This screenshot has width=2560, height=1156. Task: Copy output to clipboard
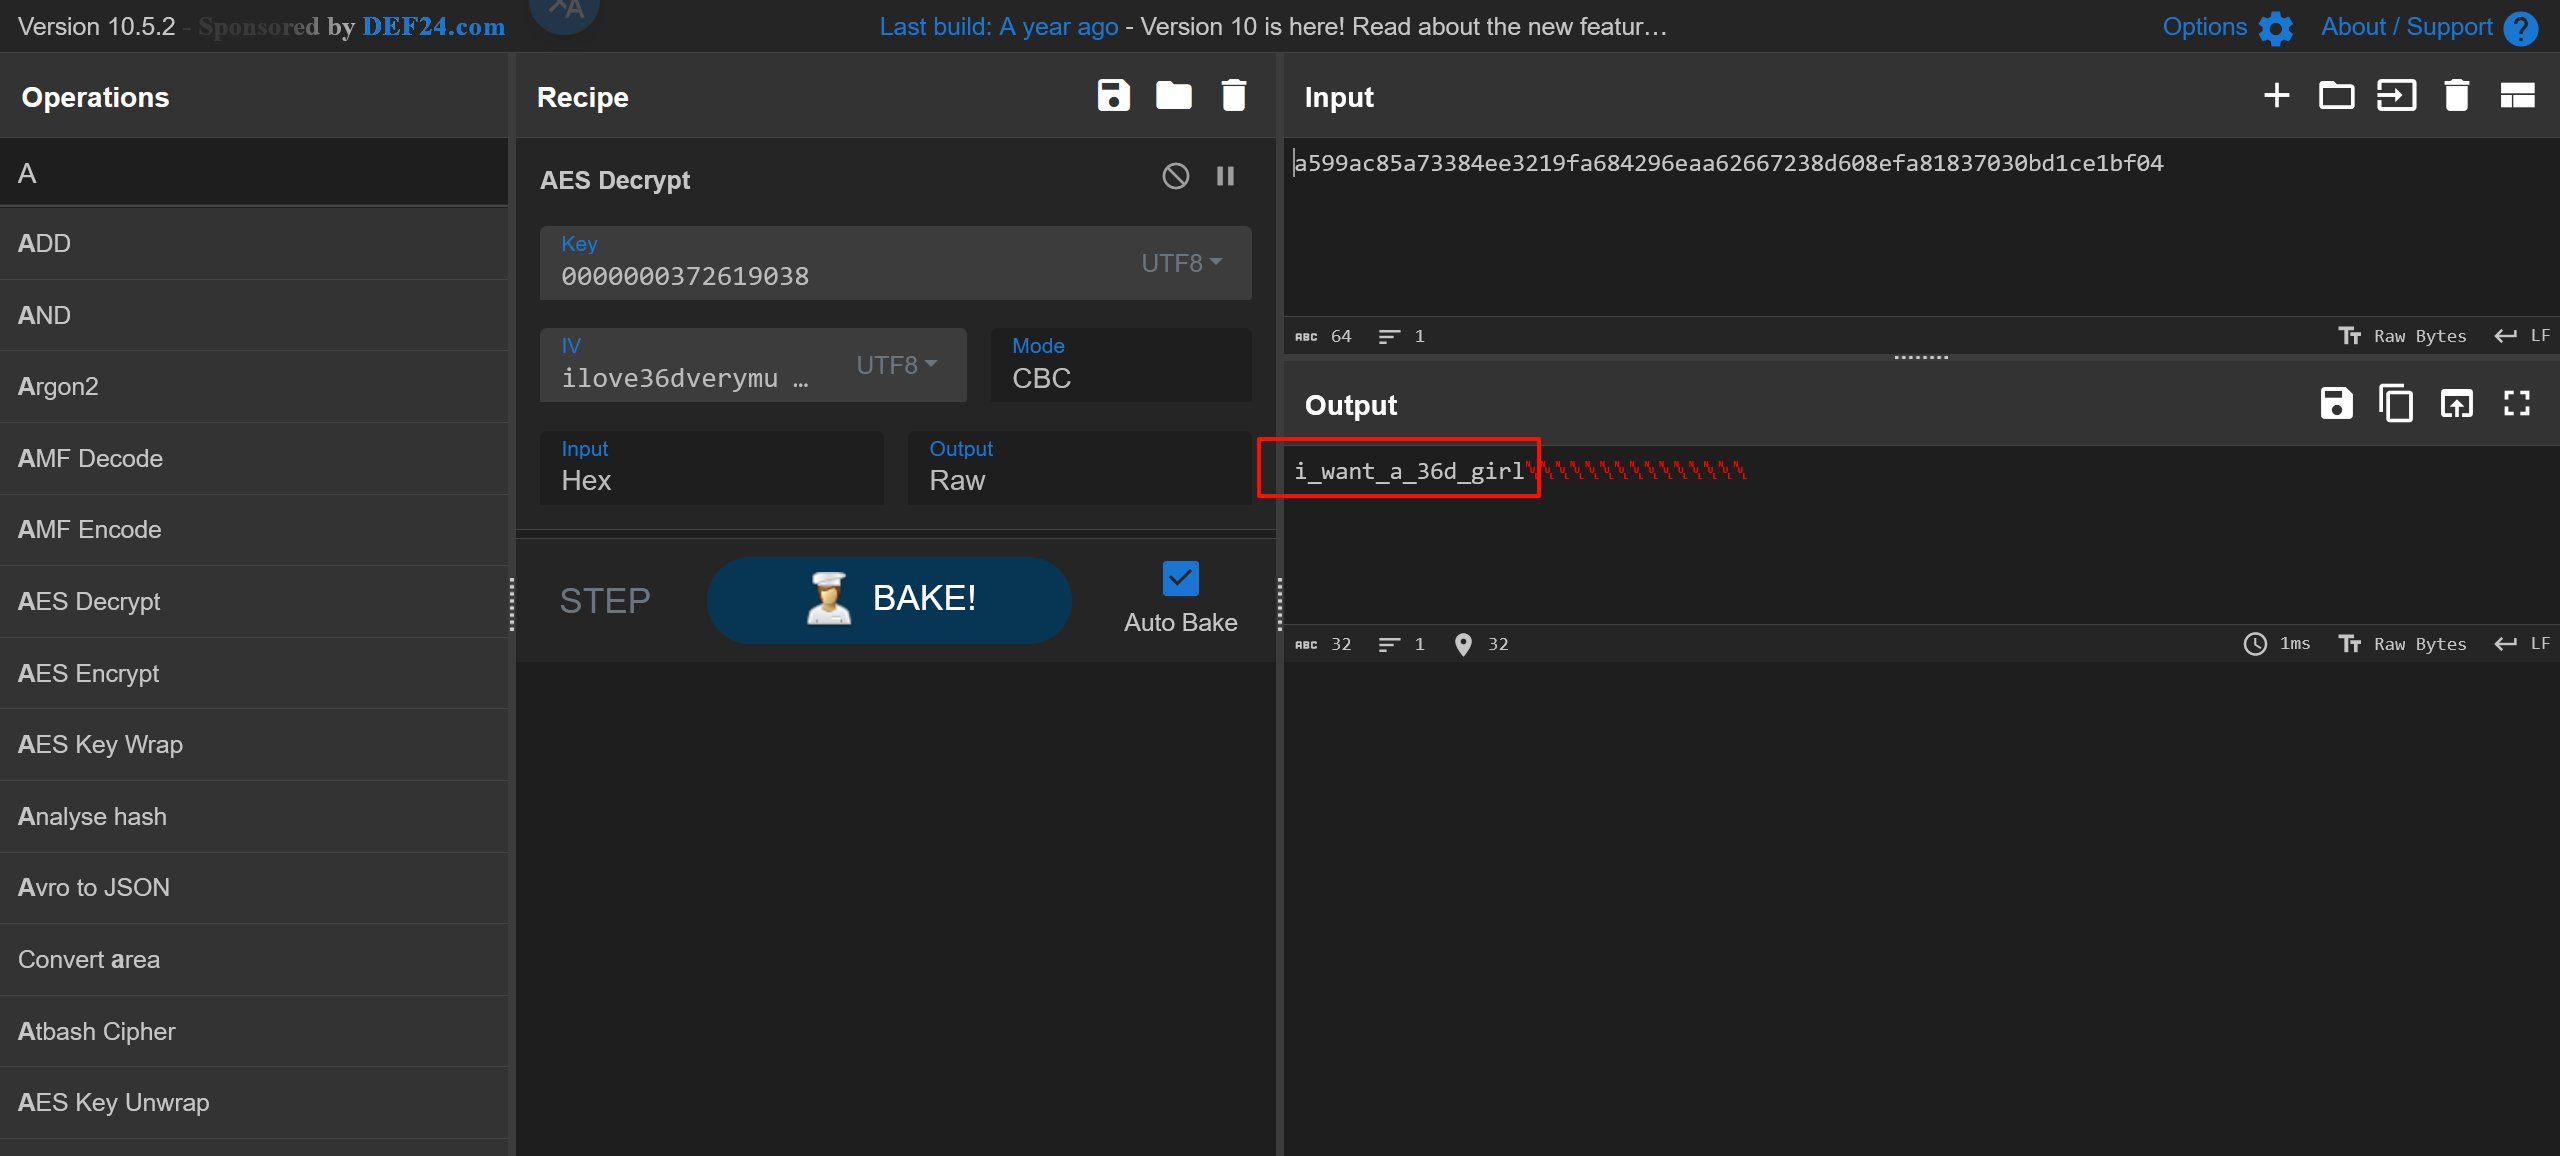pyautogui.click(x=2396, y=404)
